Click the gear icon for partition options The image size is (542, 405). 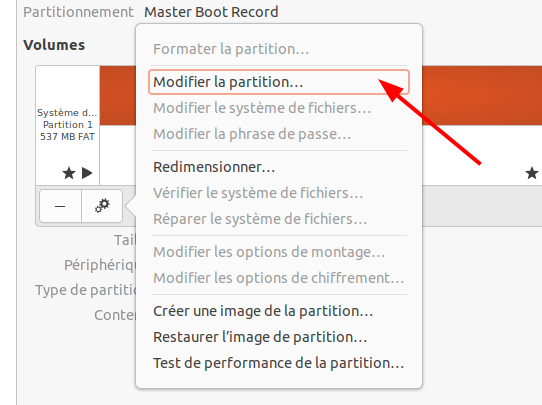tap(102, 206)
